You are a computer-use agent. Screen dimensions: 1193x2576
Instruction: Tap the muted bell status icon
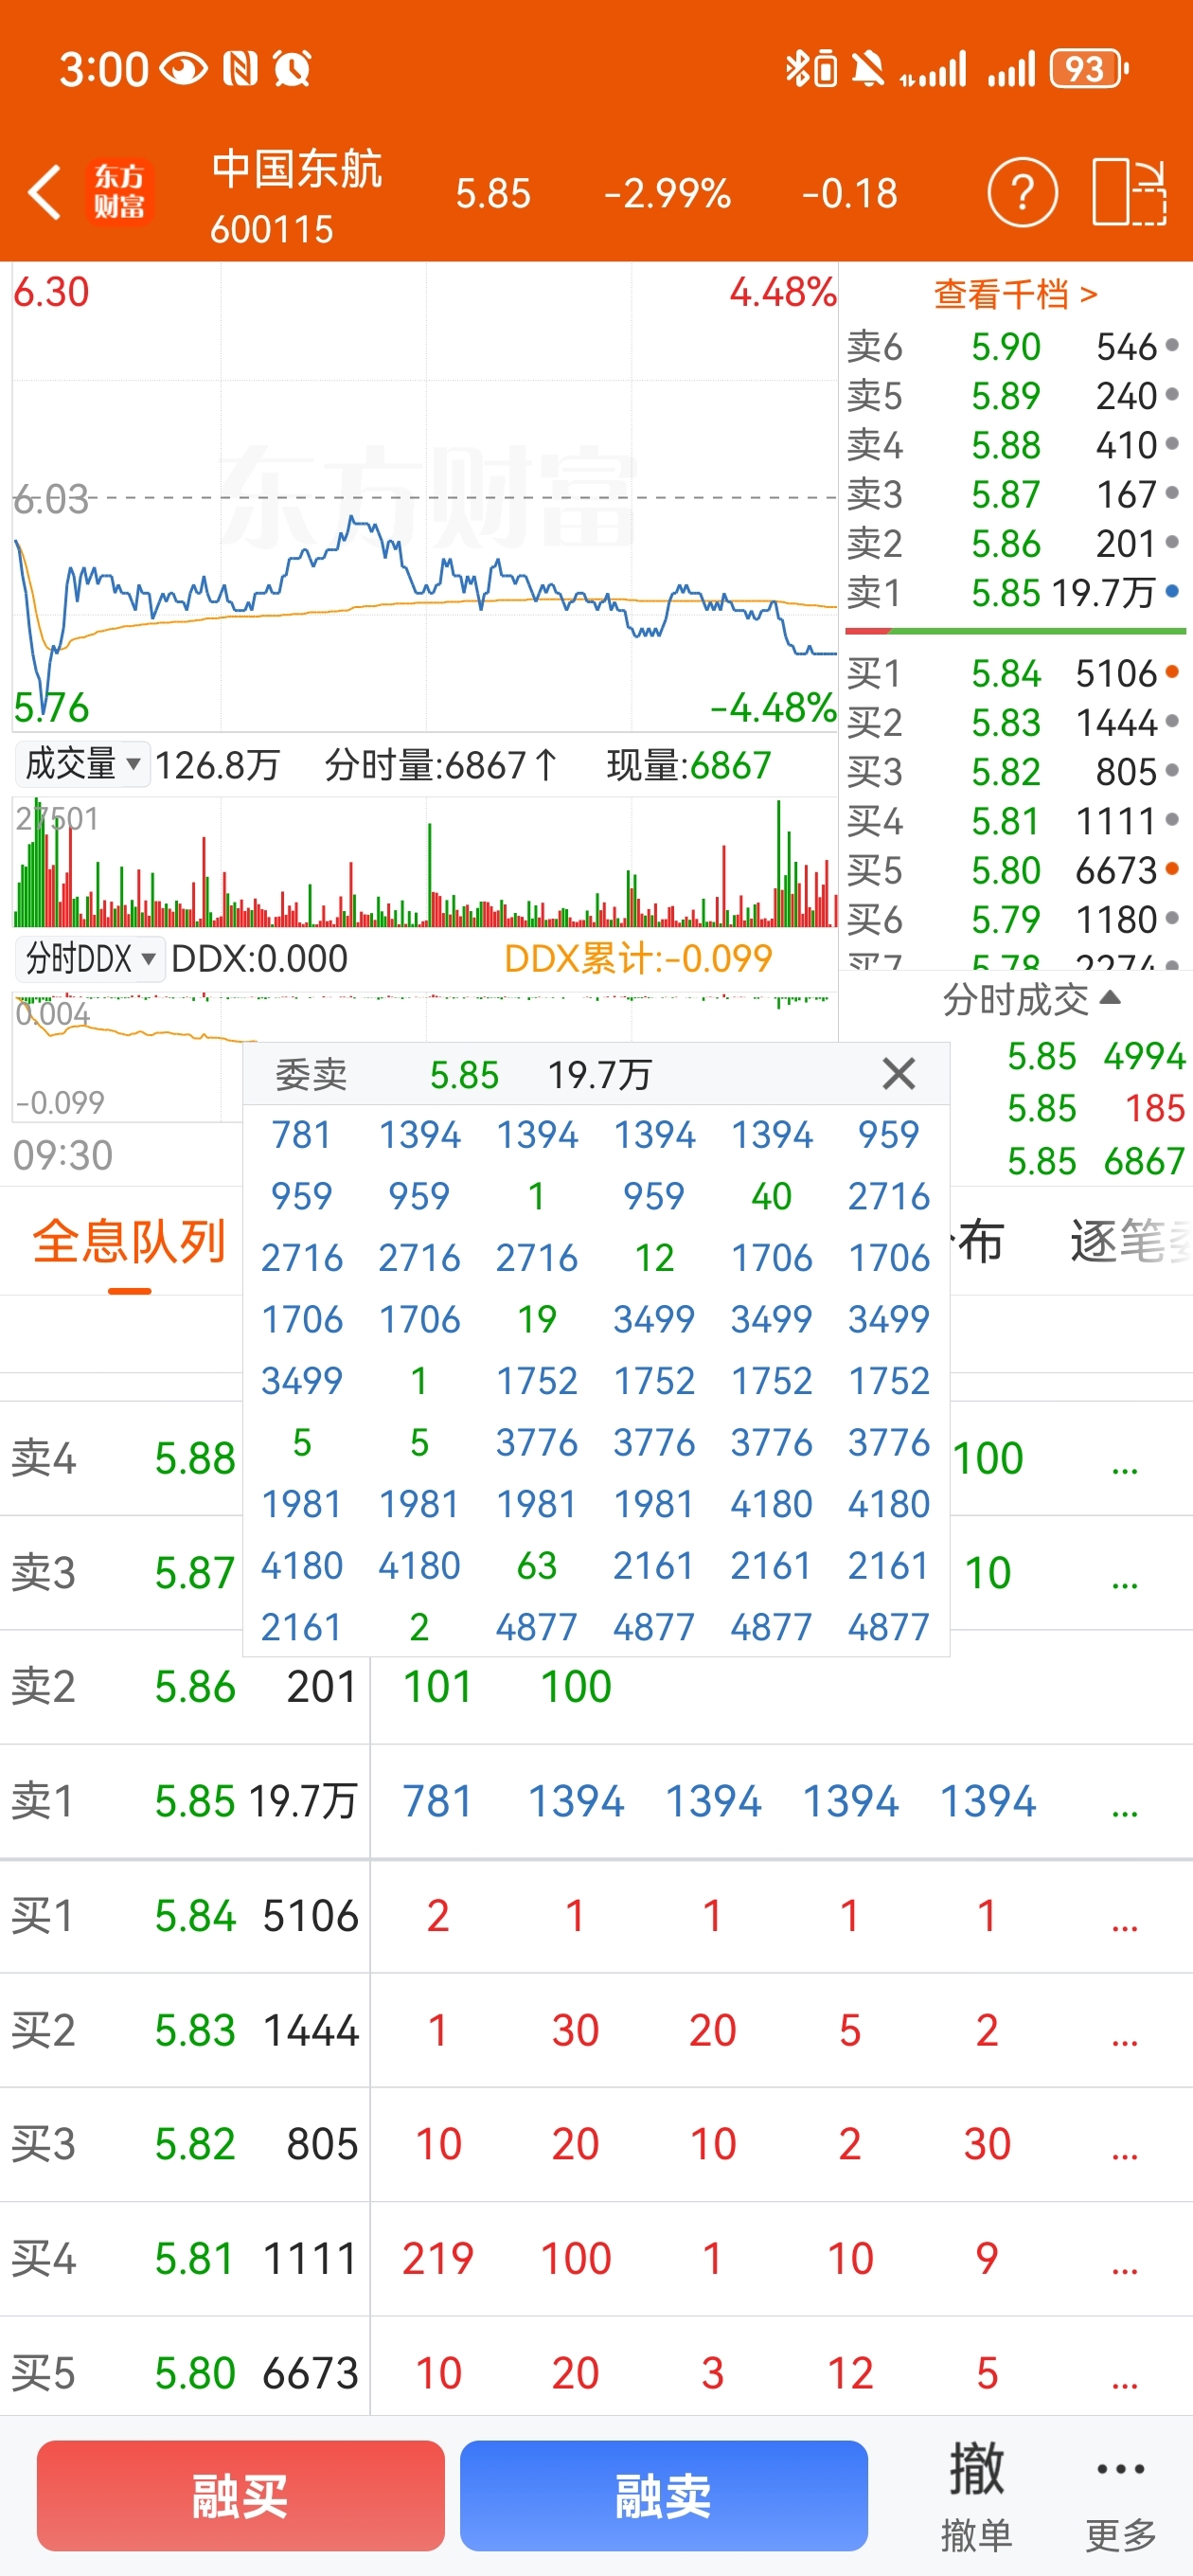[x=868, y=69]
